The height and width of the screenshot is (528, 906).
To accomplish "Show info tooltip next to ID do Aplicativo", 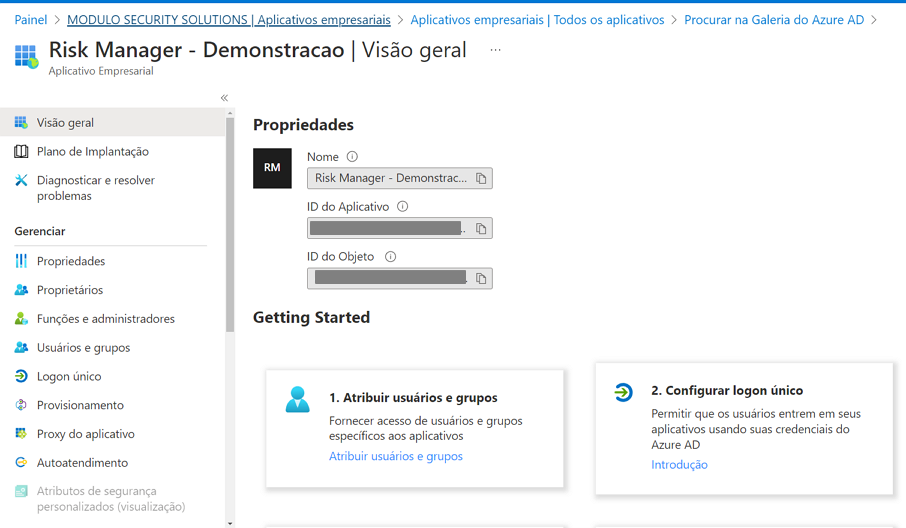I will pyautogui.click(x=403, y=206).
